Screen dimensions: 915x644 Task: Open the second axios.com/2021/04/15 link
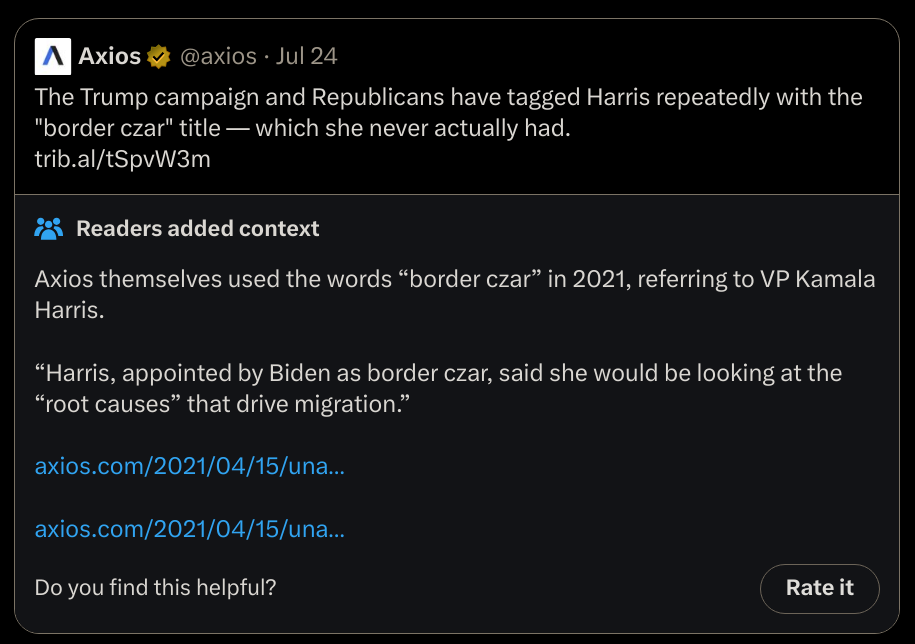tap(189, 528)
